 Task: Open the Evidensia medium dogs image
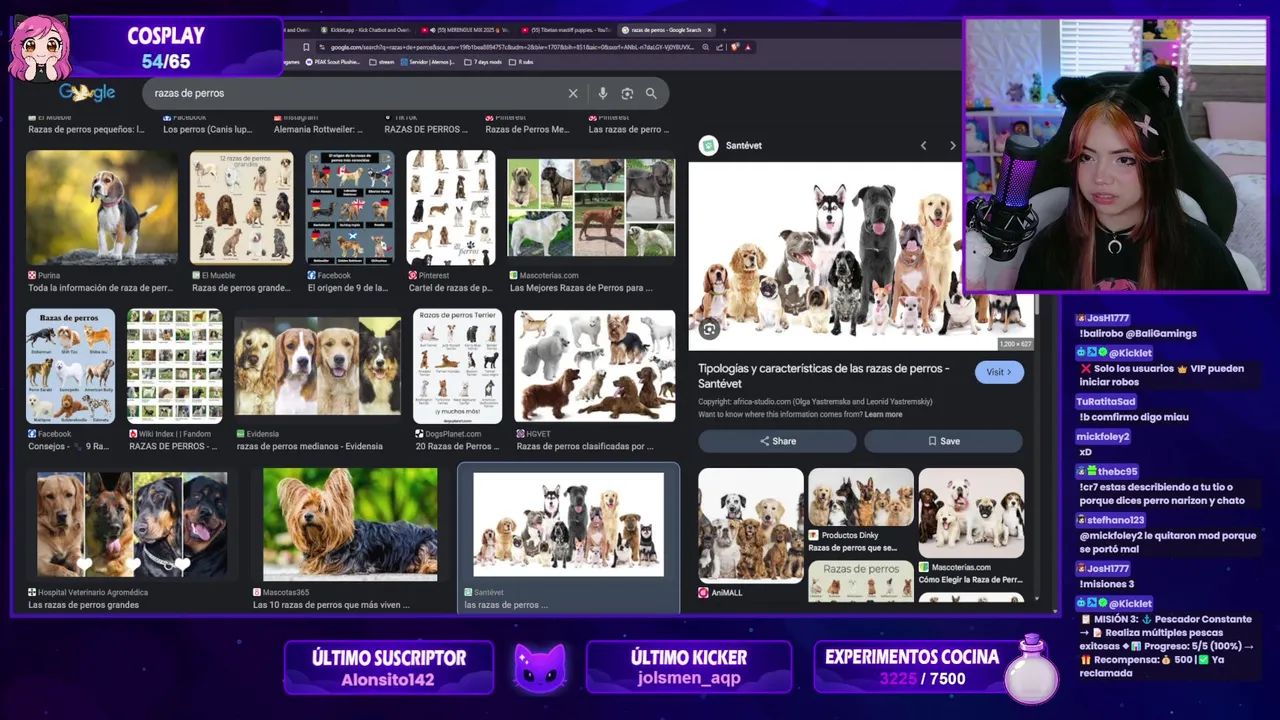pyautogui.click(x=317, y=366)
